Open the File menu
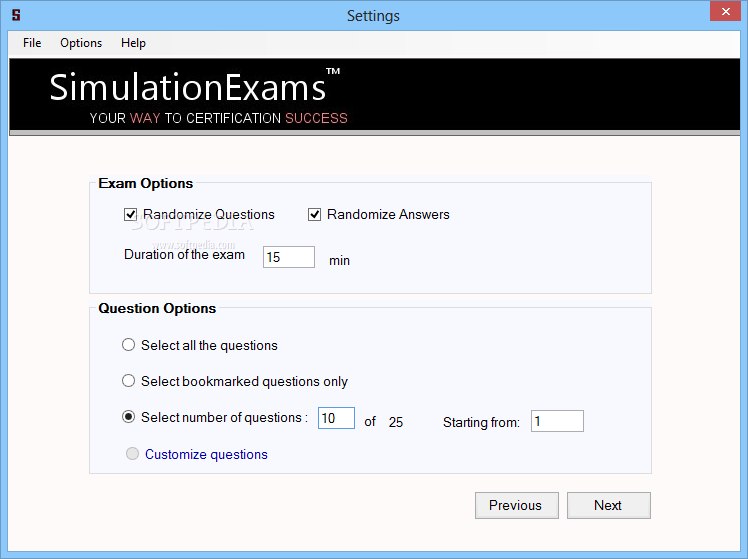This screenshot has height=559, width=748. coord(32,43)
